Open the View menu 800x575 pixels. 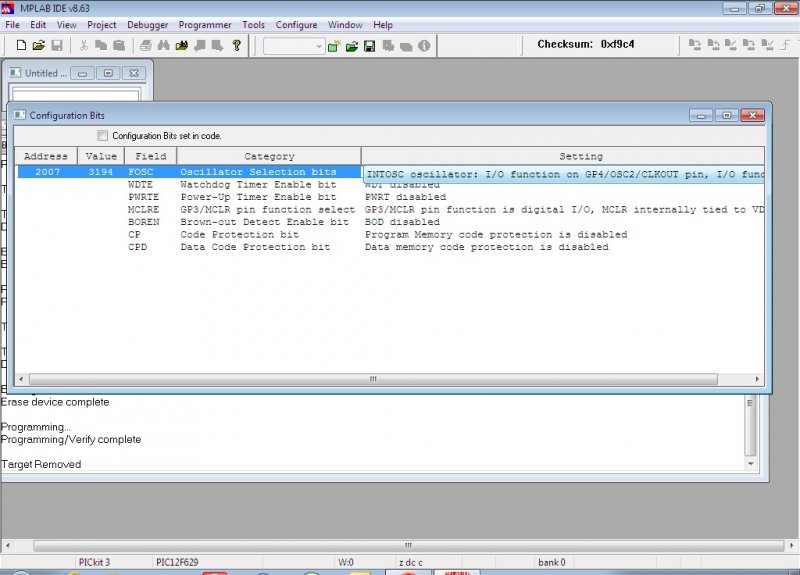click(x=66, y=24)
